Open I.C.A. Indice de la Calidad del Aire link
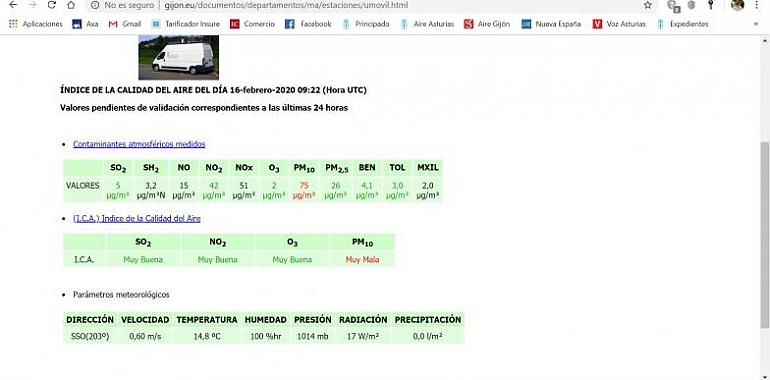 click(137, 218)
